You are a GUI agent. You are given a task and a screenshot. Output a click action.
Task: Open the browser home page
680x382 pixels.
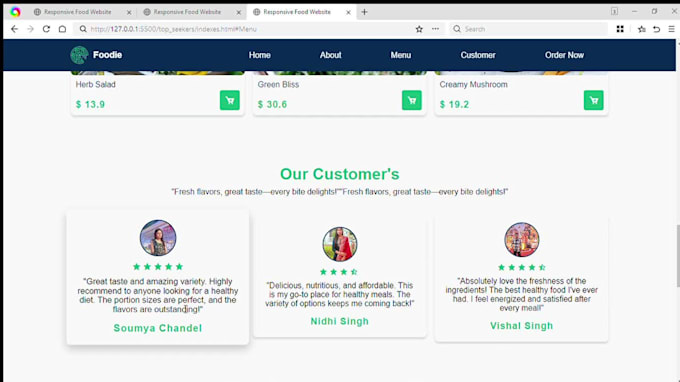62,29
